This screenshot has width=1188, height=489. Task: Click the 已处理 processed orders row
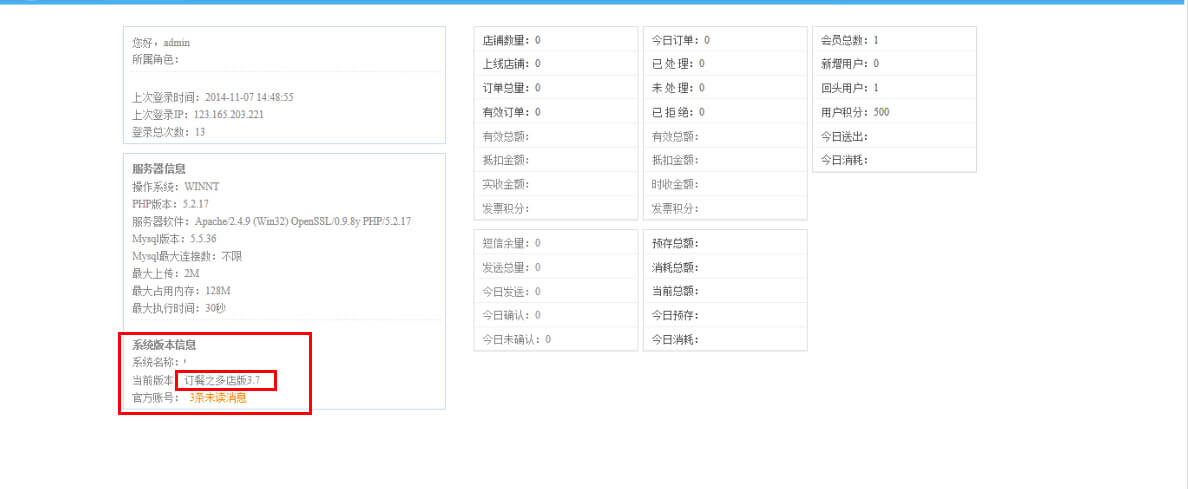[x=725, y=64]
